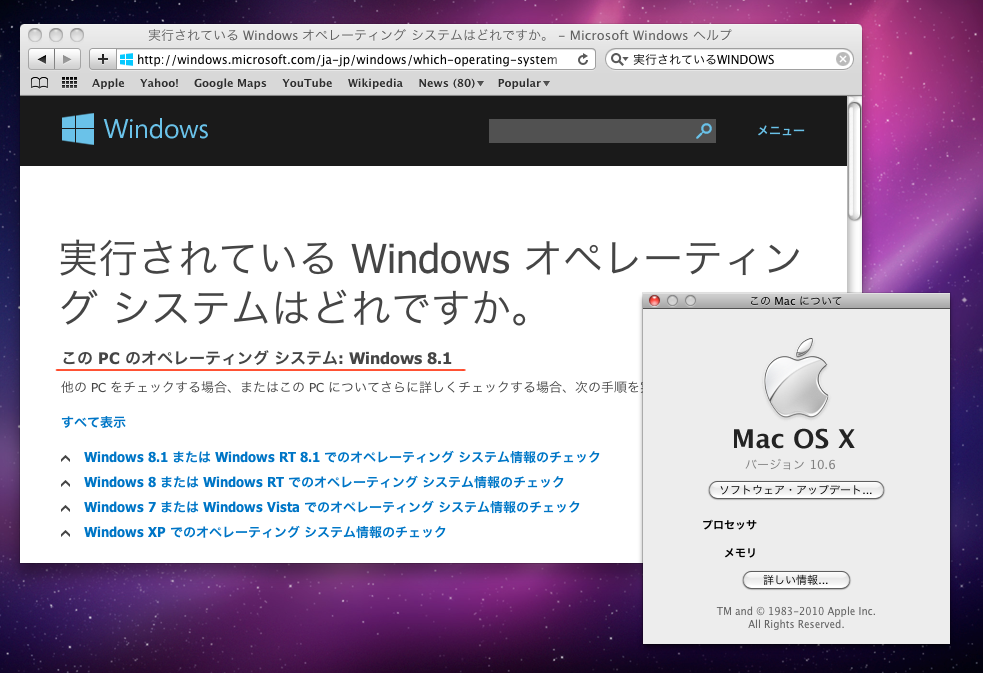Click Mac OS X title text
Image resolution: width=983 pixels, height=673 pixels.
click(x=794, y=439)
